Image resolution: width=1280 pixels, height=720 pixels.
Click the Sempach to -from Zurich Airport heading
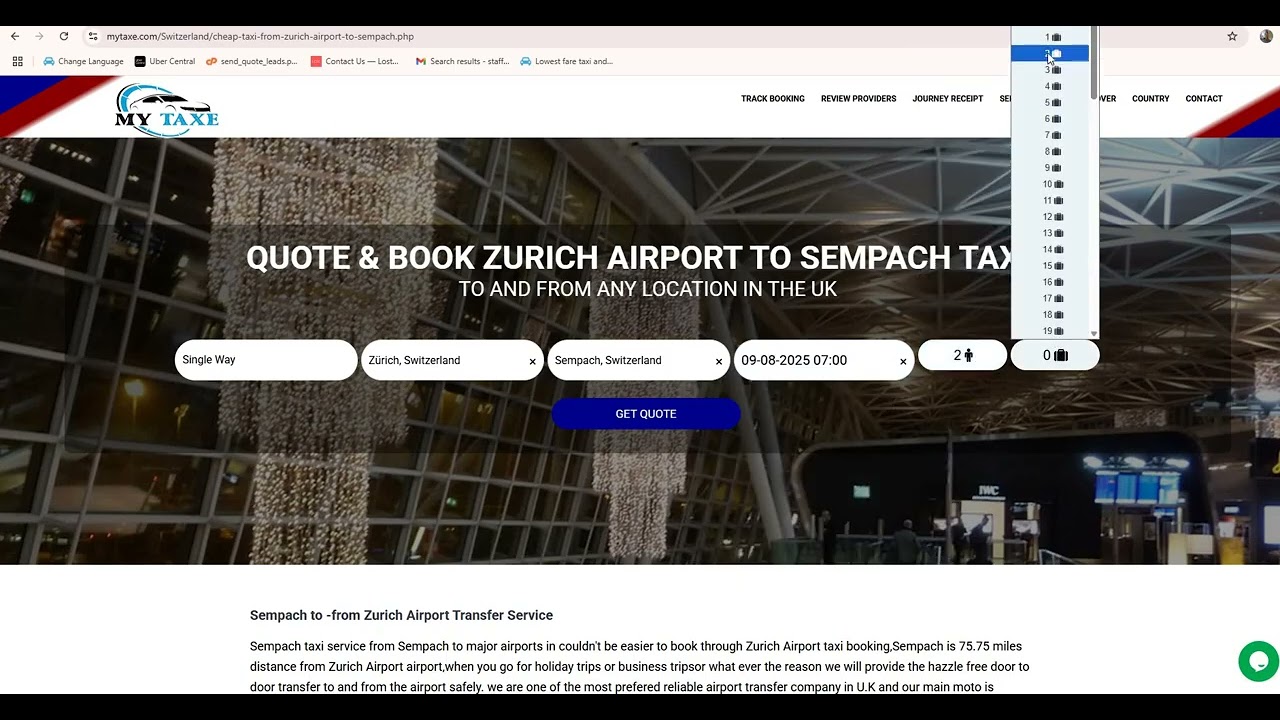pyautogui.click(x=401, y=615)
